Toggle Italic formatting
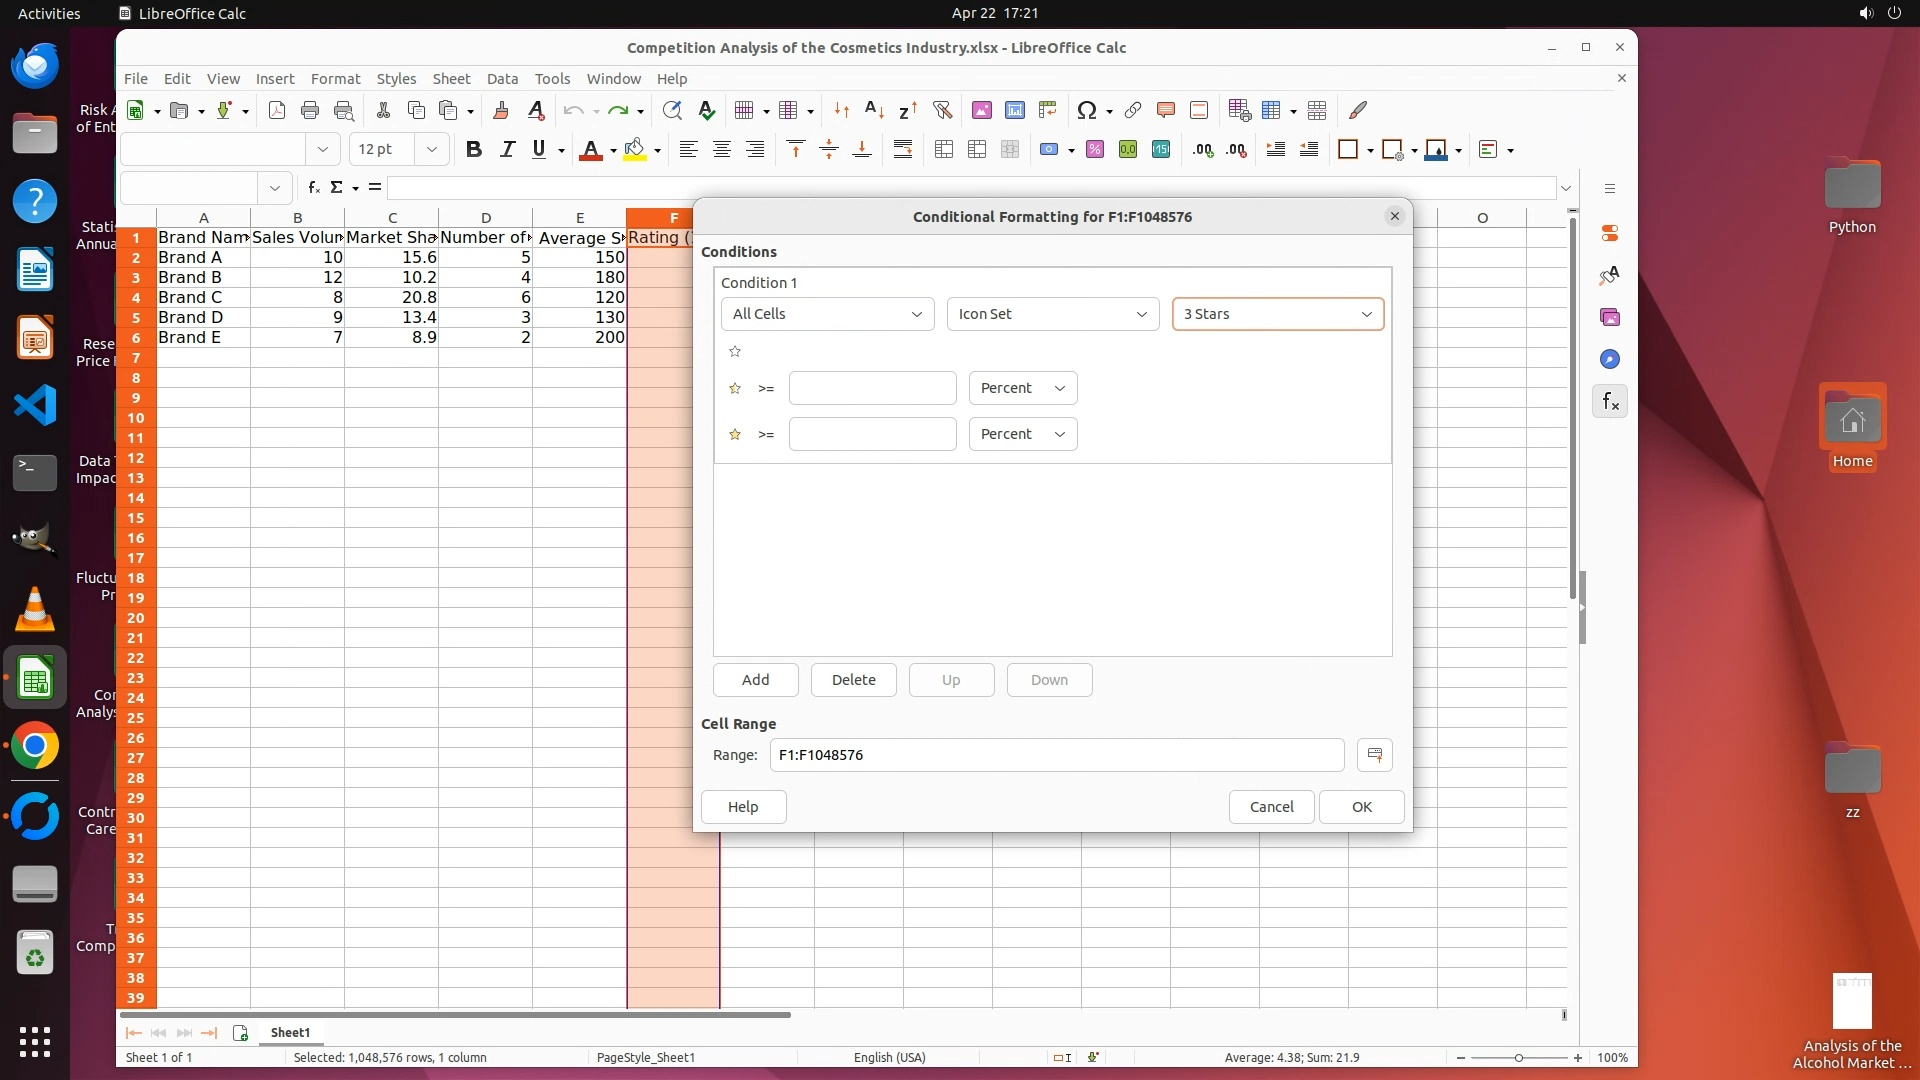Screen dimensions: 1920x1080 507,150
